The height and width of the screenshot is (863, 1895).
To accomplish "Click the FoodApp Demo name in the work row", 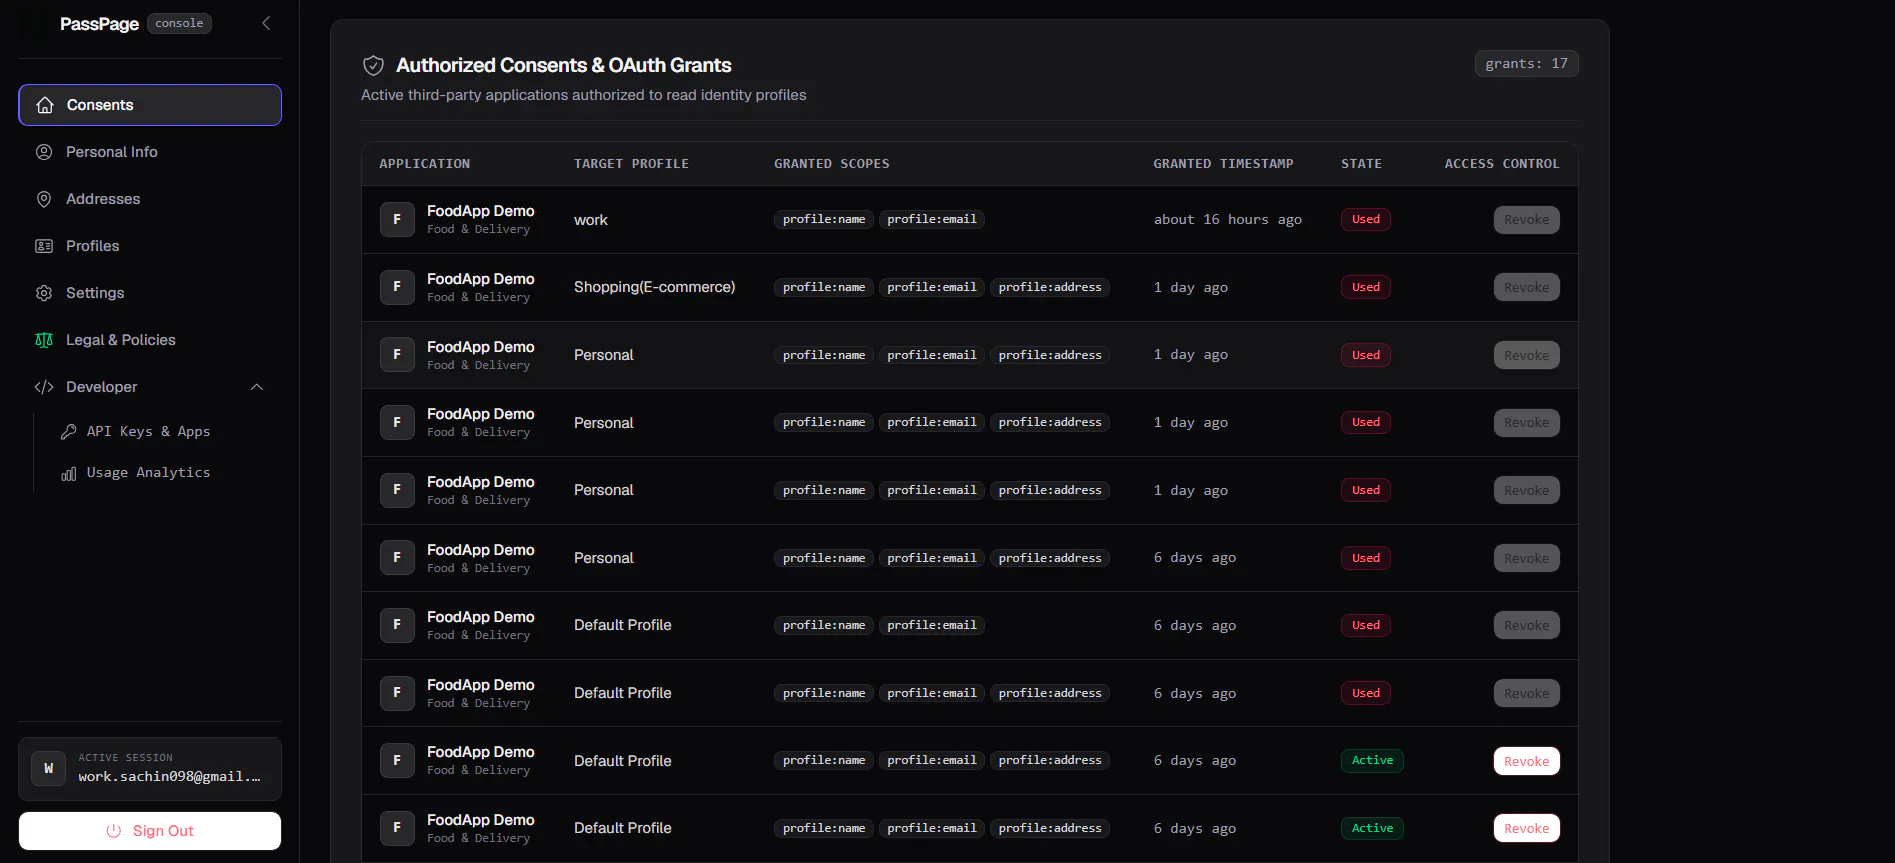I will pos(480,211).
